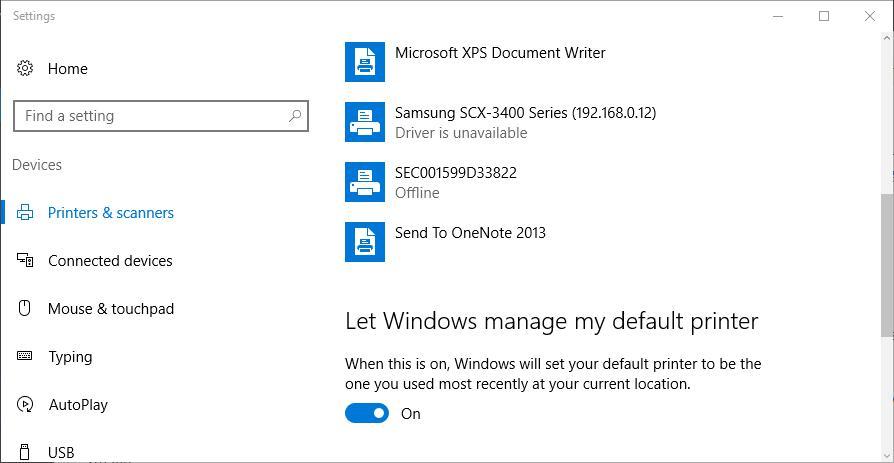Viewport: 894px width, 463px height.
Task: Click the Send To OneNote 2013 icon
Action: tap(365, 242)
